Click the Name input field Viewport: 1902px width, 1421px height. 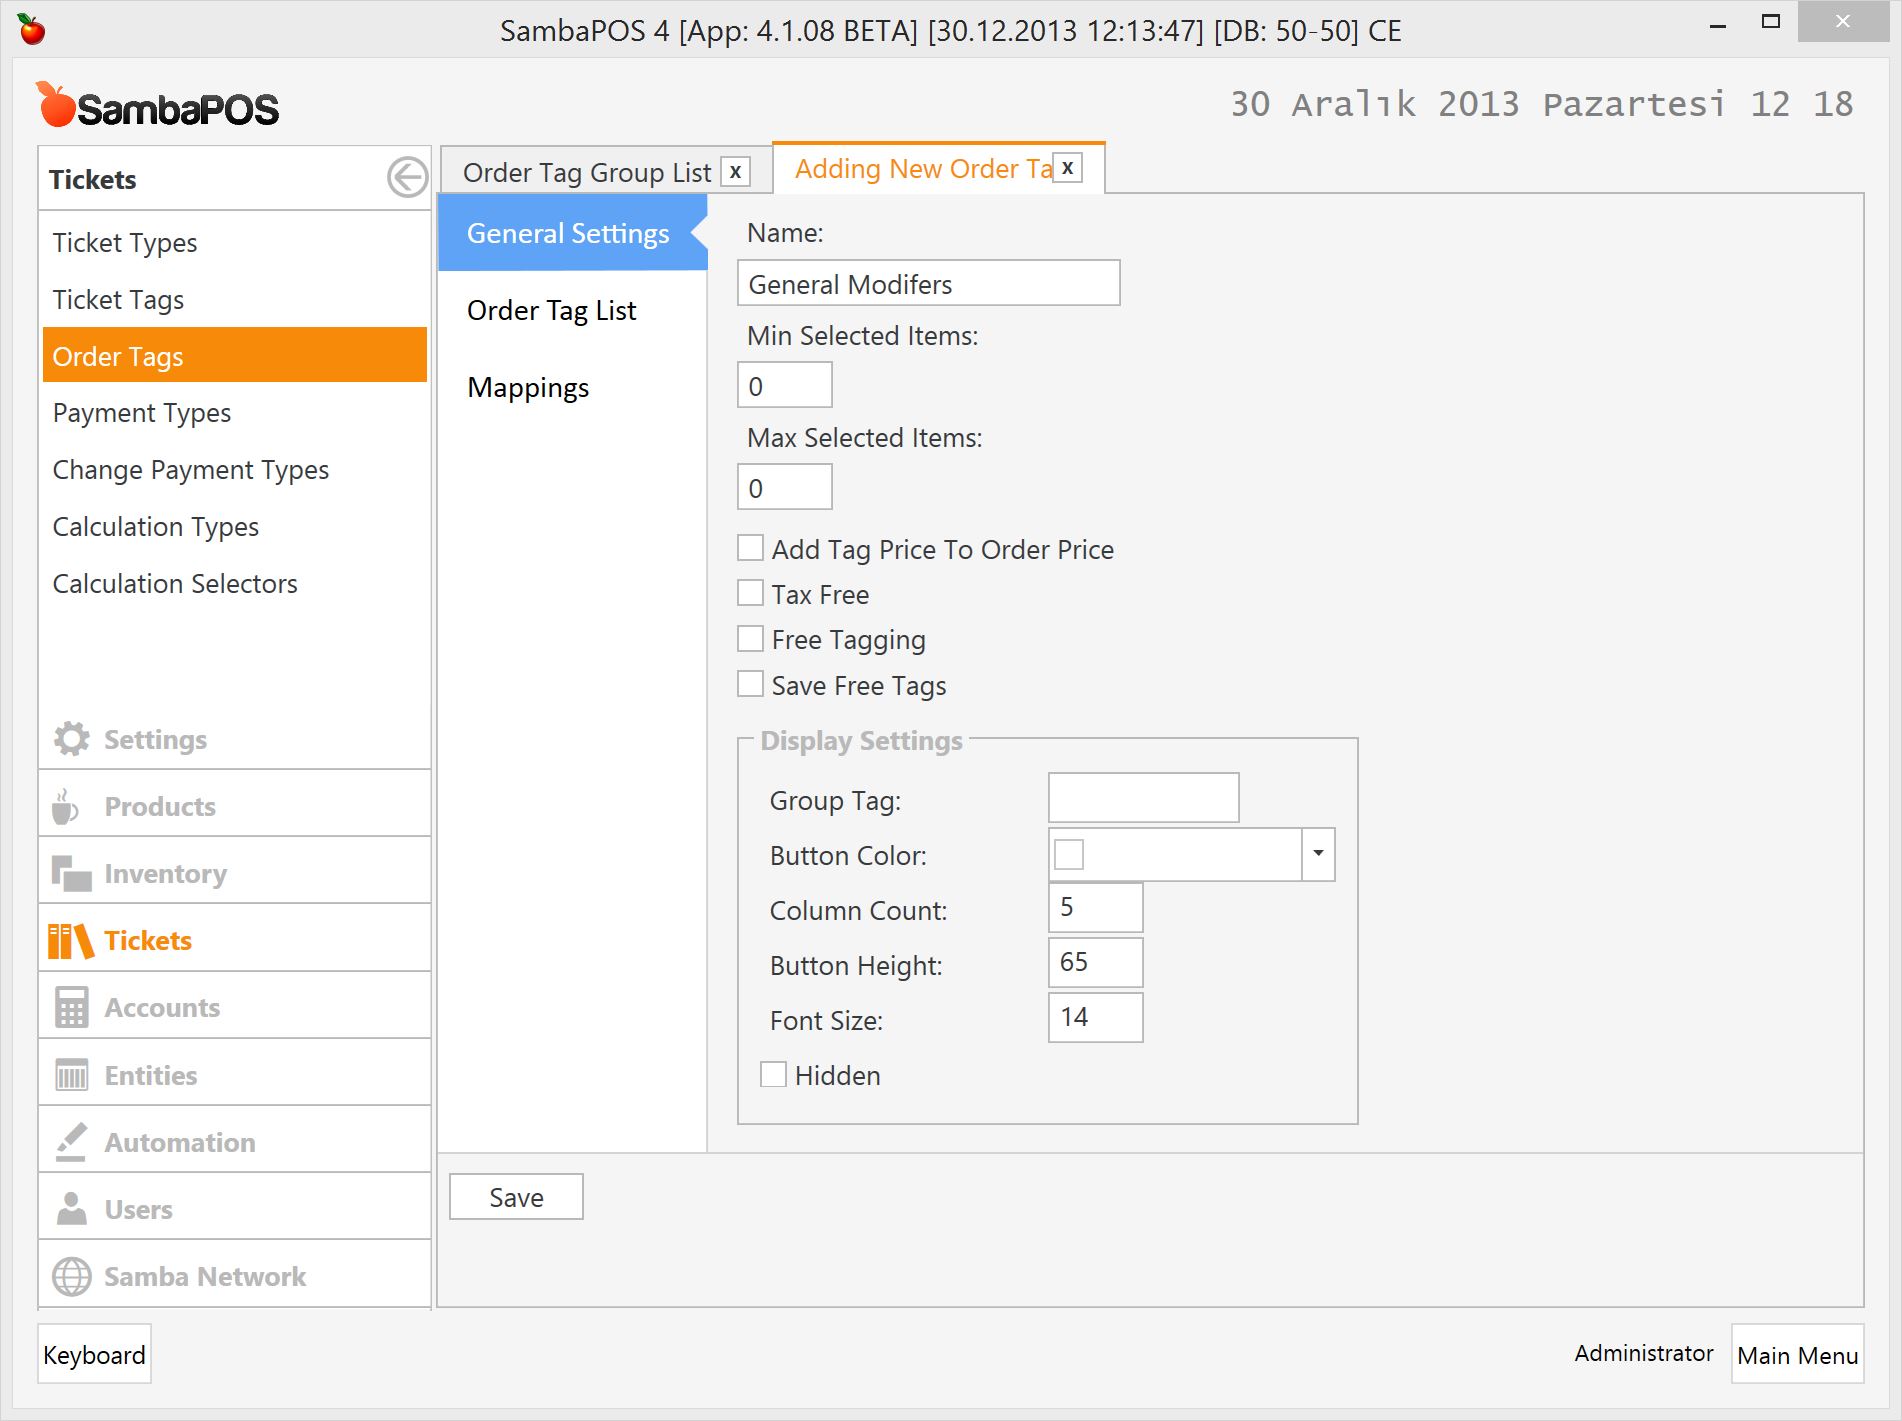[x=929, y=283]
